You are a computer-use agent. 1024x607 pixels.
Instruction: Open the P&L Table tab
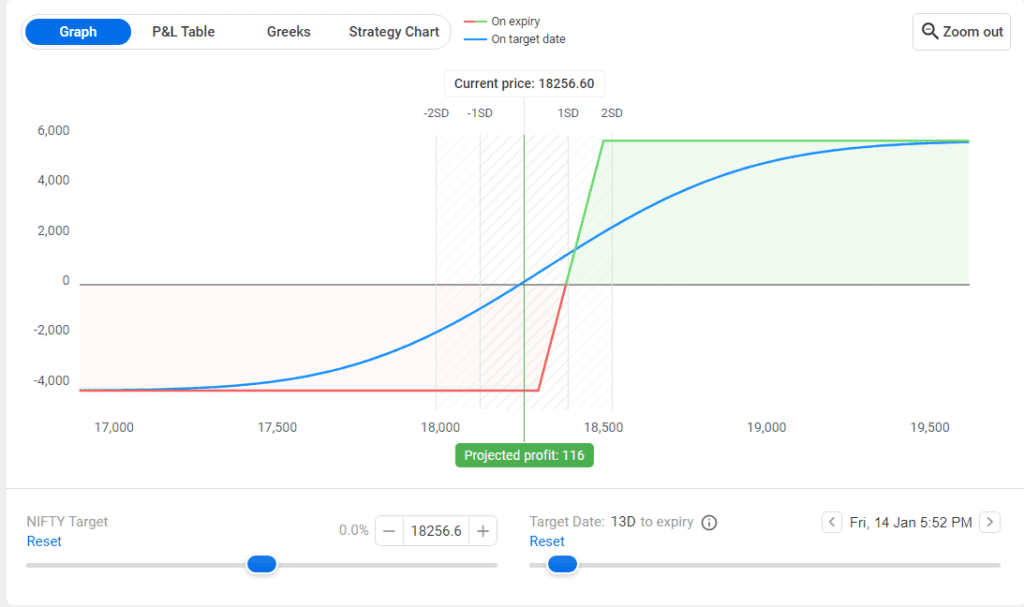[183, 32]
